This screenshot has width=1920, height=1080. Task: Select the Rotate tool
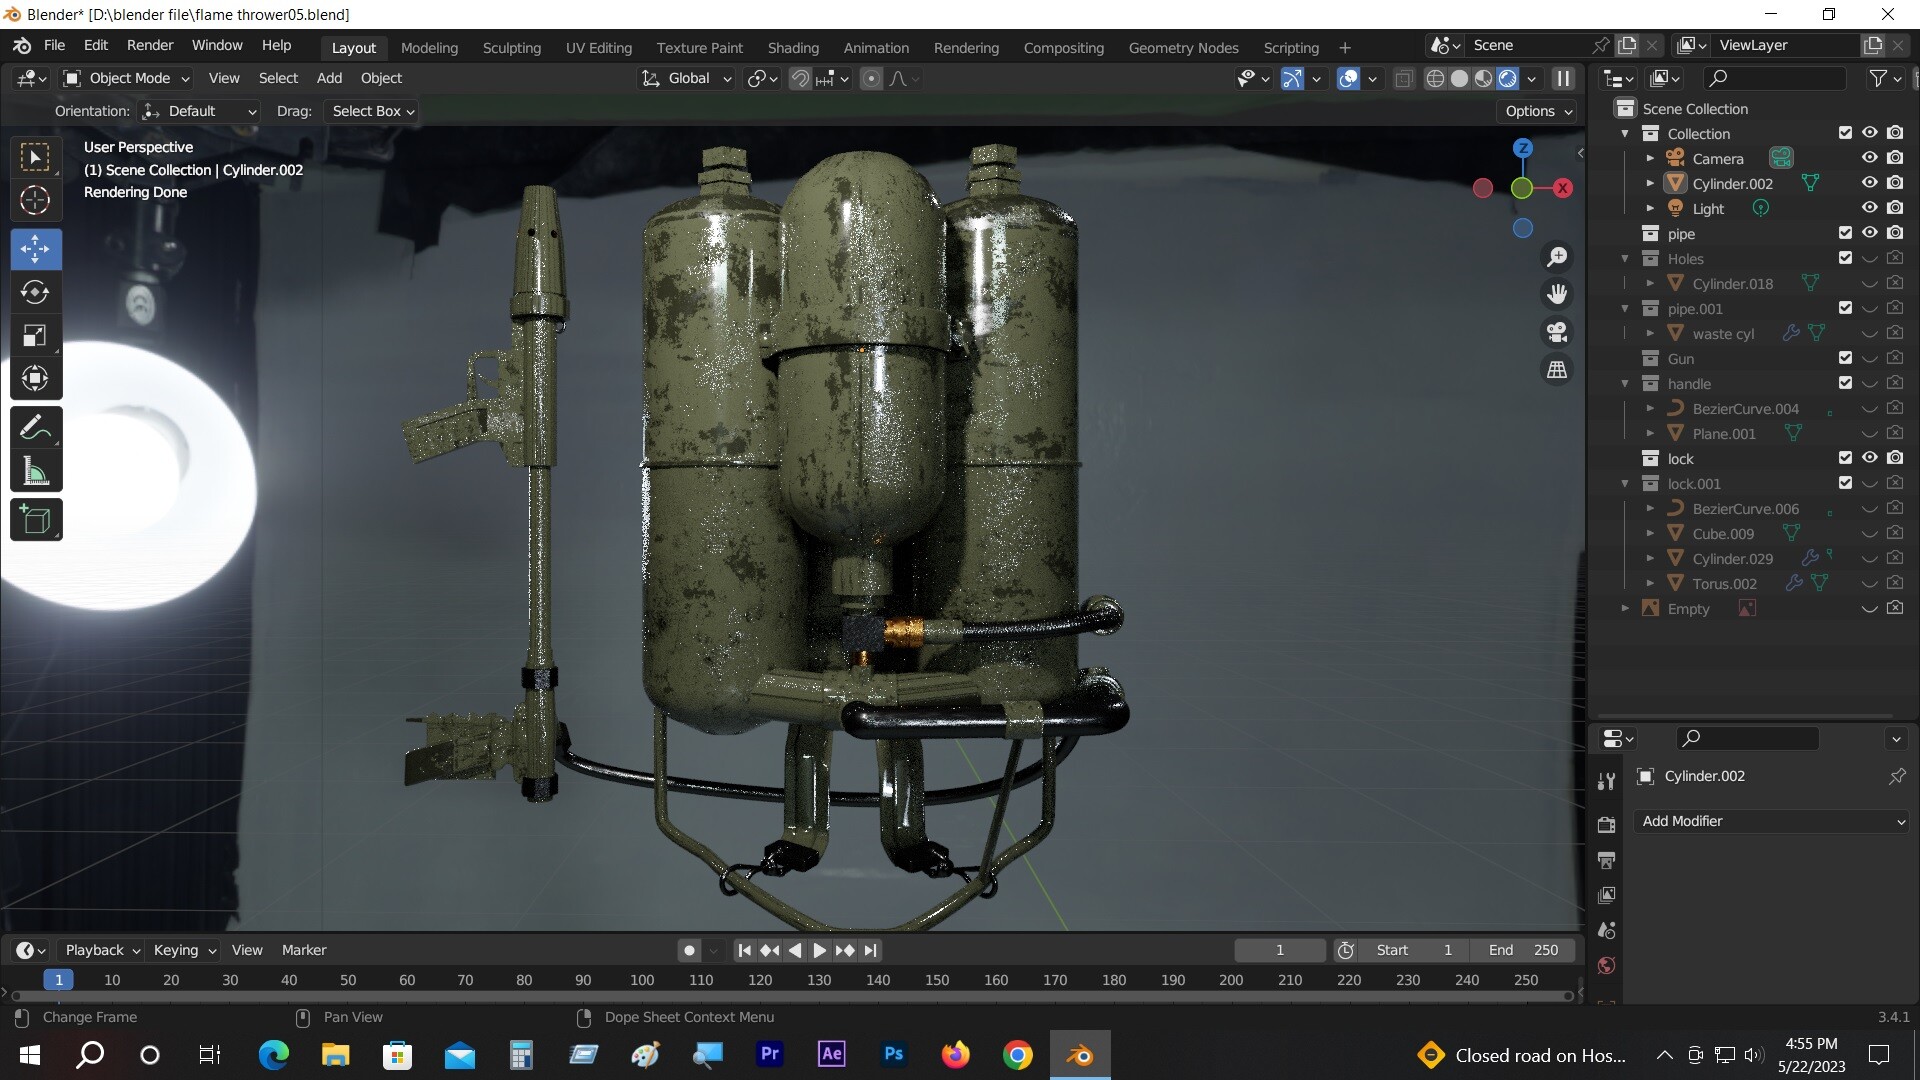click(x=35, y=293)
